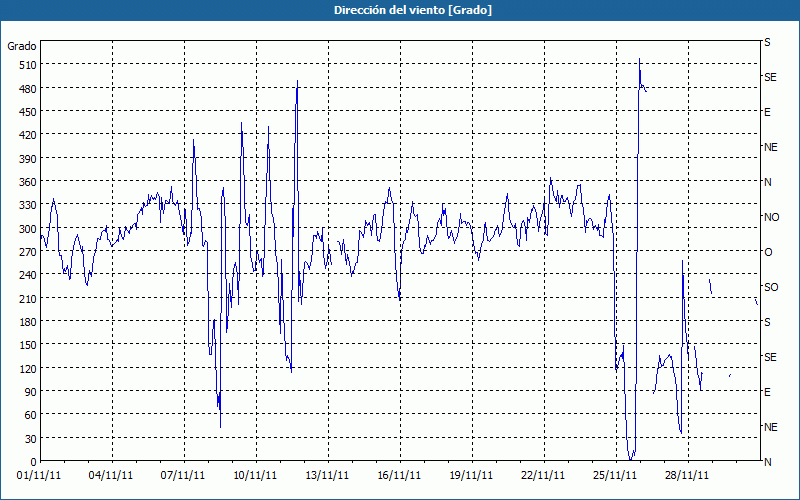This screenshot has width=800, height=500.
Task: Pick the 22/11/11 date label
Action: 543,476
